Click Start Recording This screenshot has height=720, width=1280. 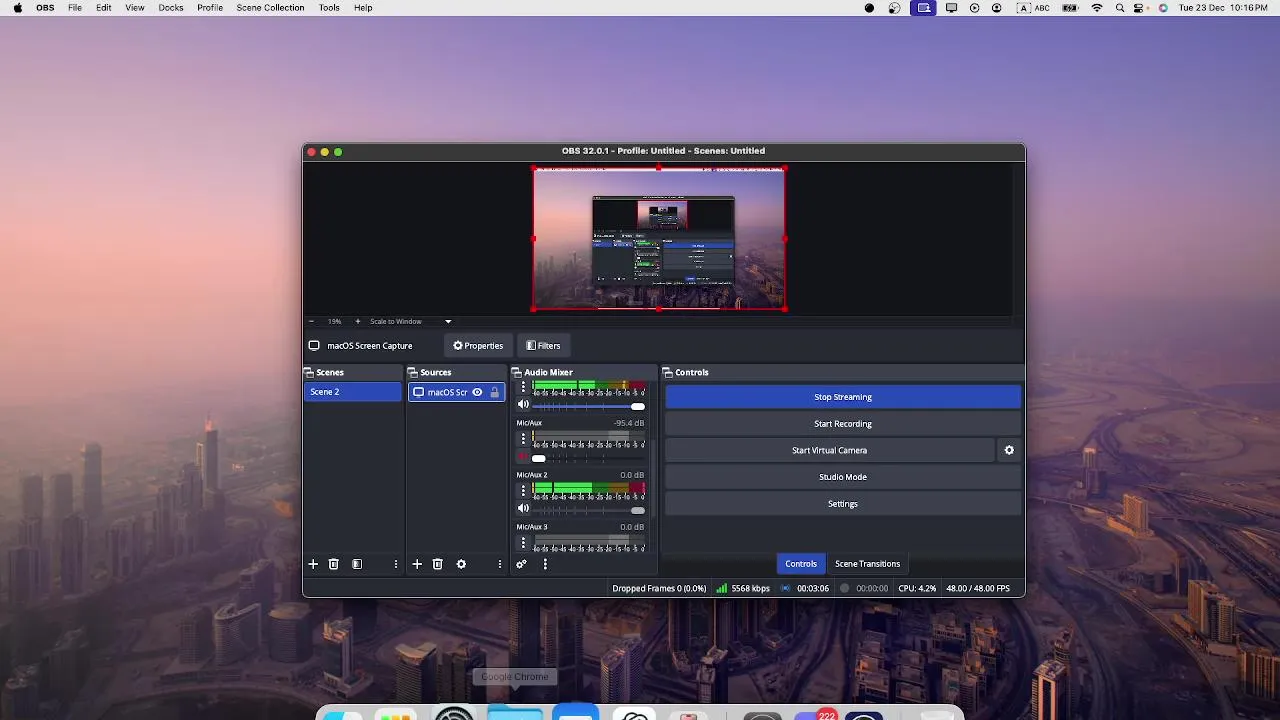(843, 424)
